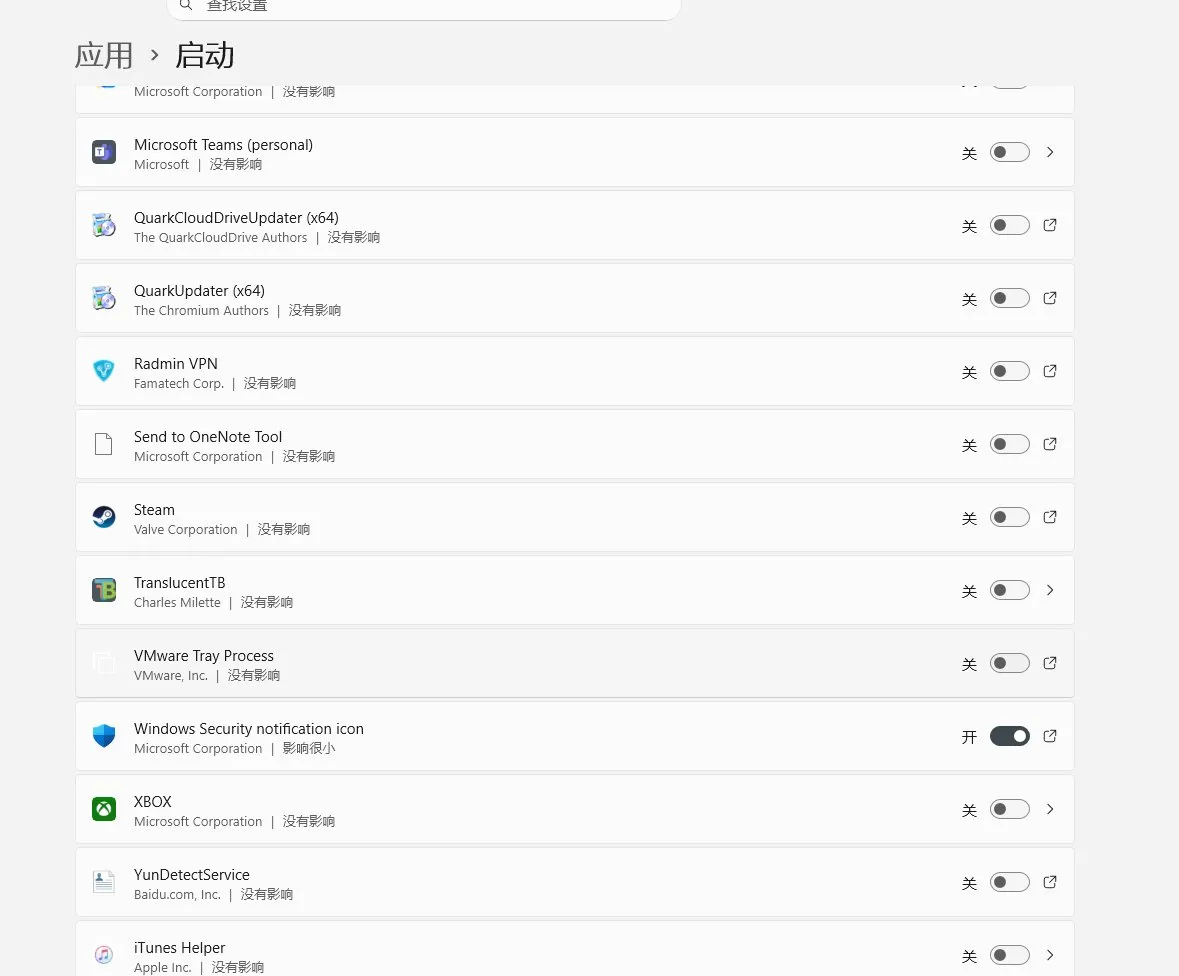The height and width of the screenshot is (976, 1179).
Task: Click the QuarkUpdater (x64) app icon
Action: click(104, 298)
